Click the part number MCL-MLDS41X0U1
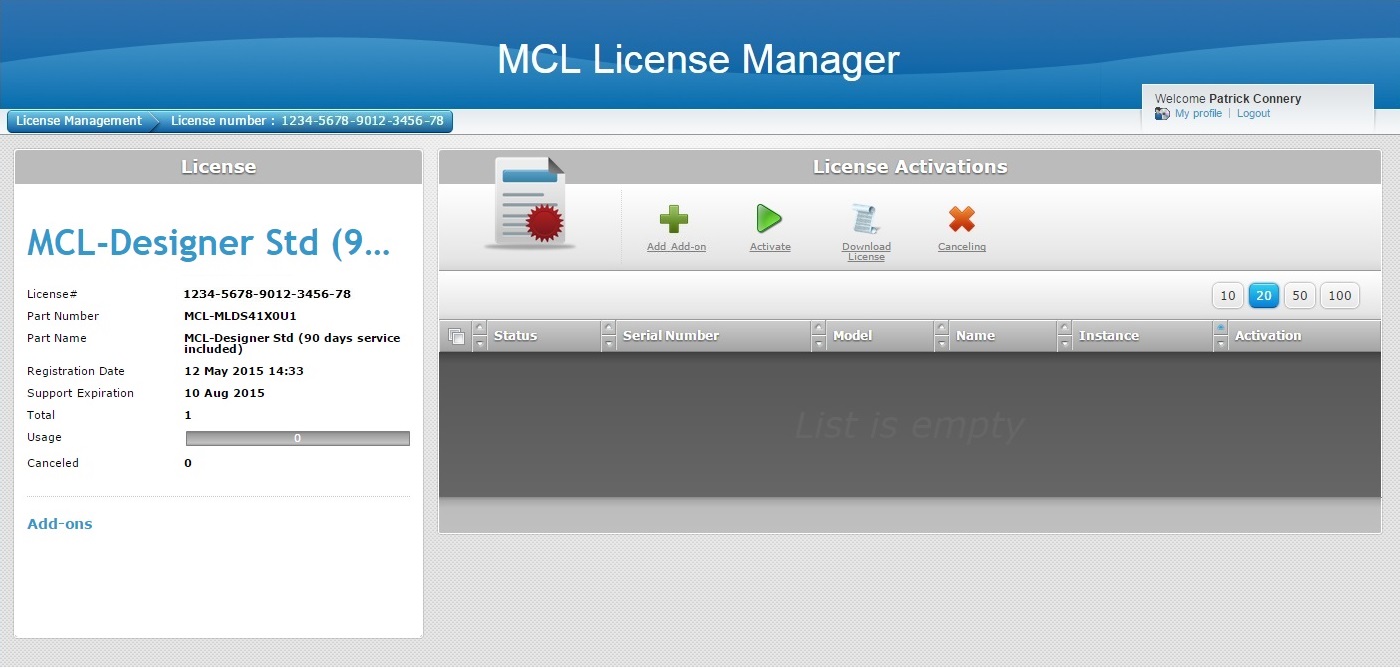 click(240, 316)
